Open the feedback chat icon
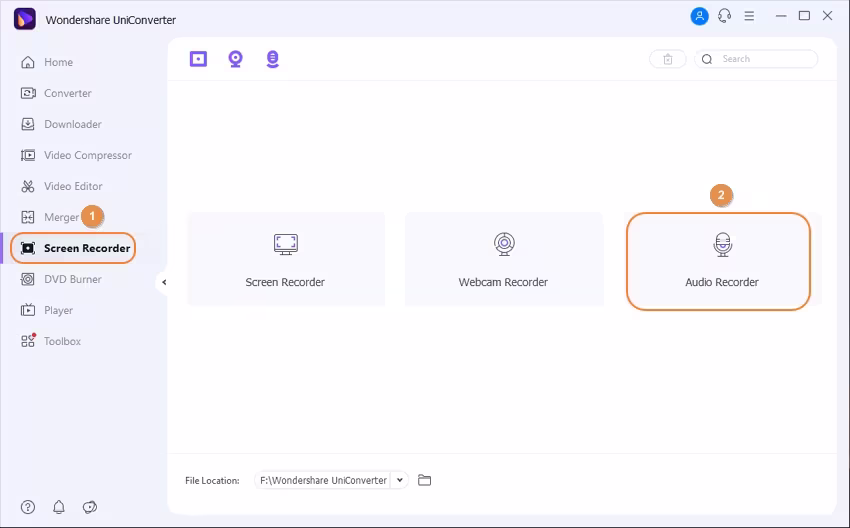Viewport: 850px width, 528px height. [x=90, y=507]
